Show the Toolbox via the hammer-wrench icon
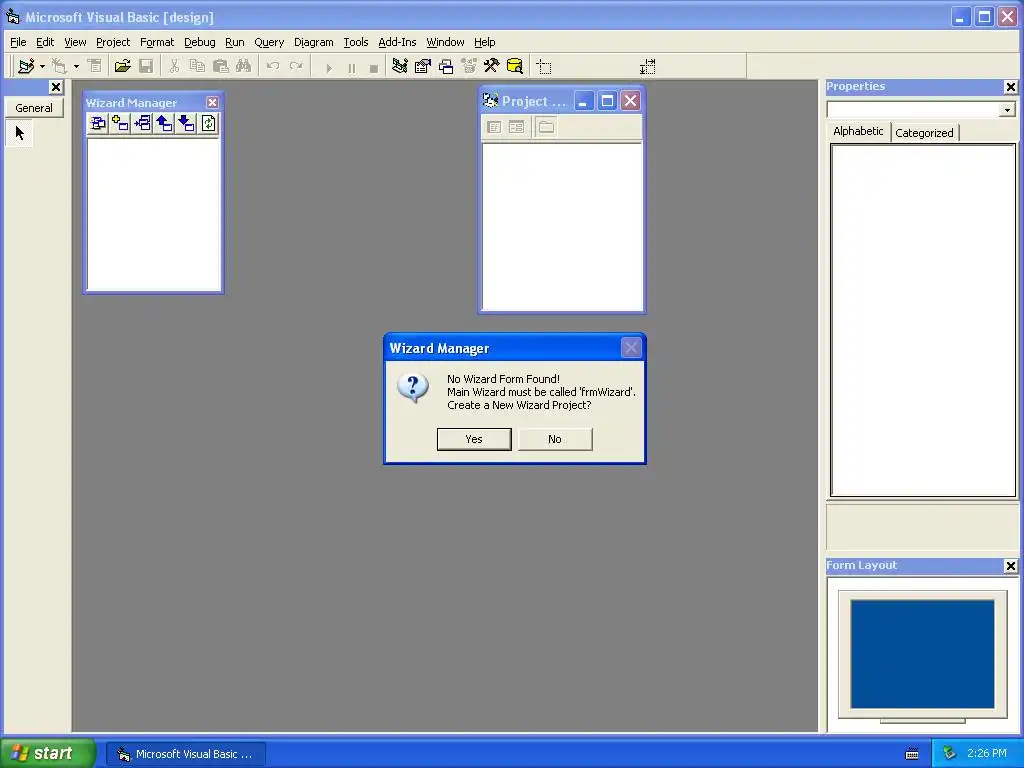1024x768 pixels. (492, 66)
